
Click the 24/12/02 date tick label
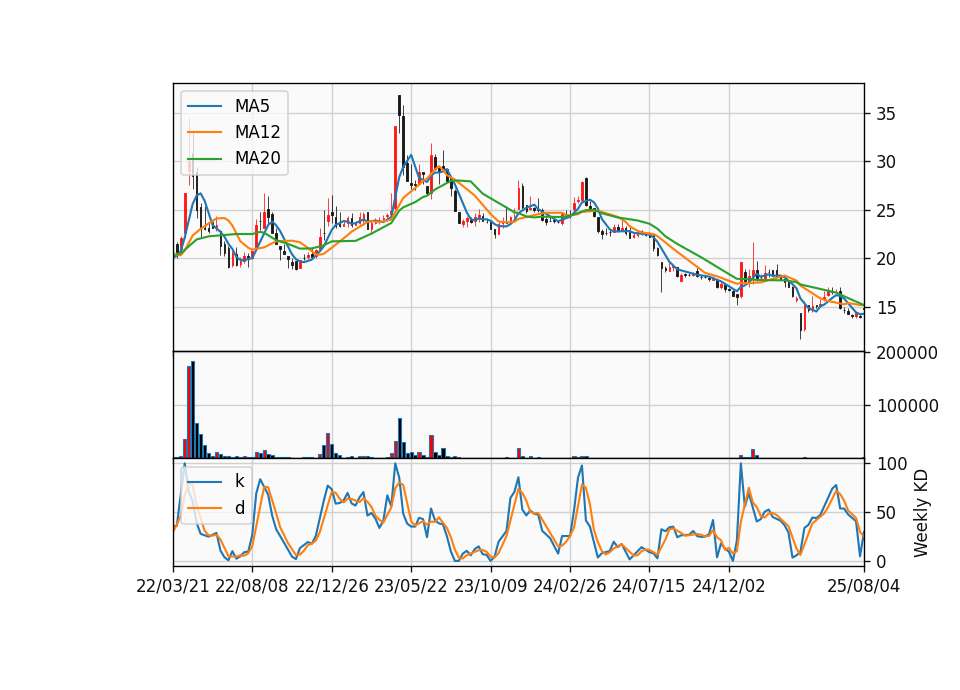click(x=729, y=586)
